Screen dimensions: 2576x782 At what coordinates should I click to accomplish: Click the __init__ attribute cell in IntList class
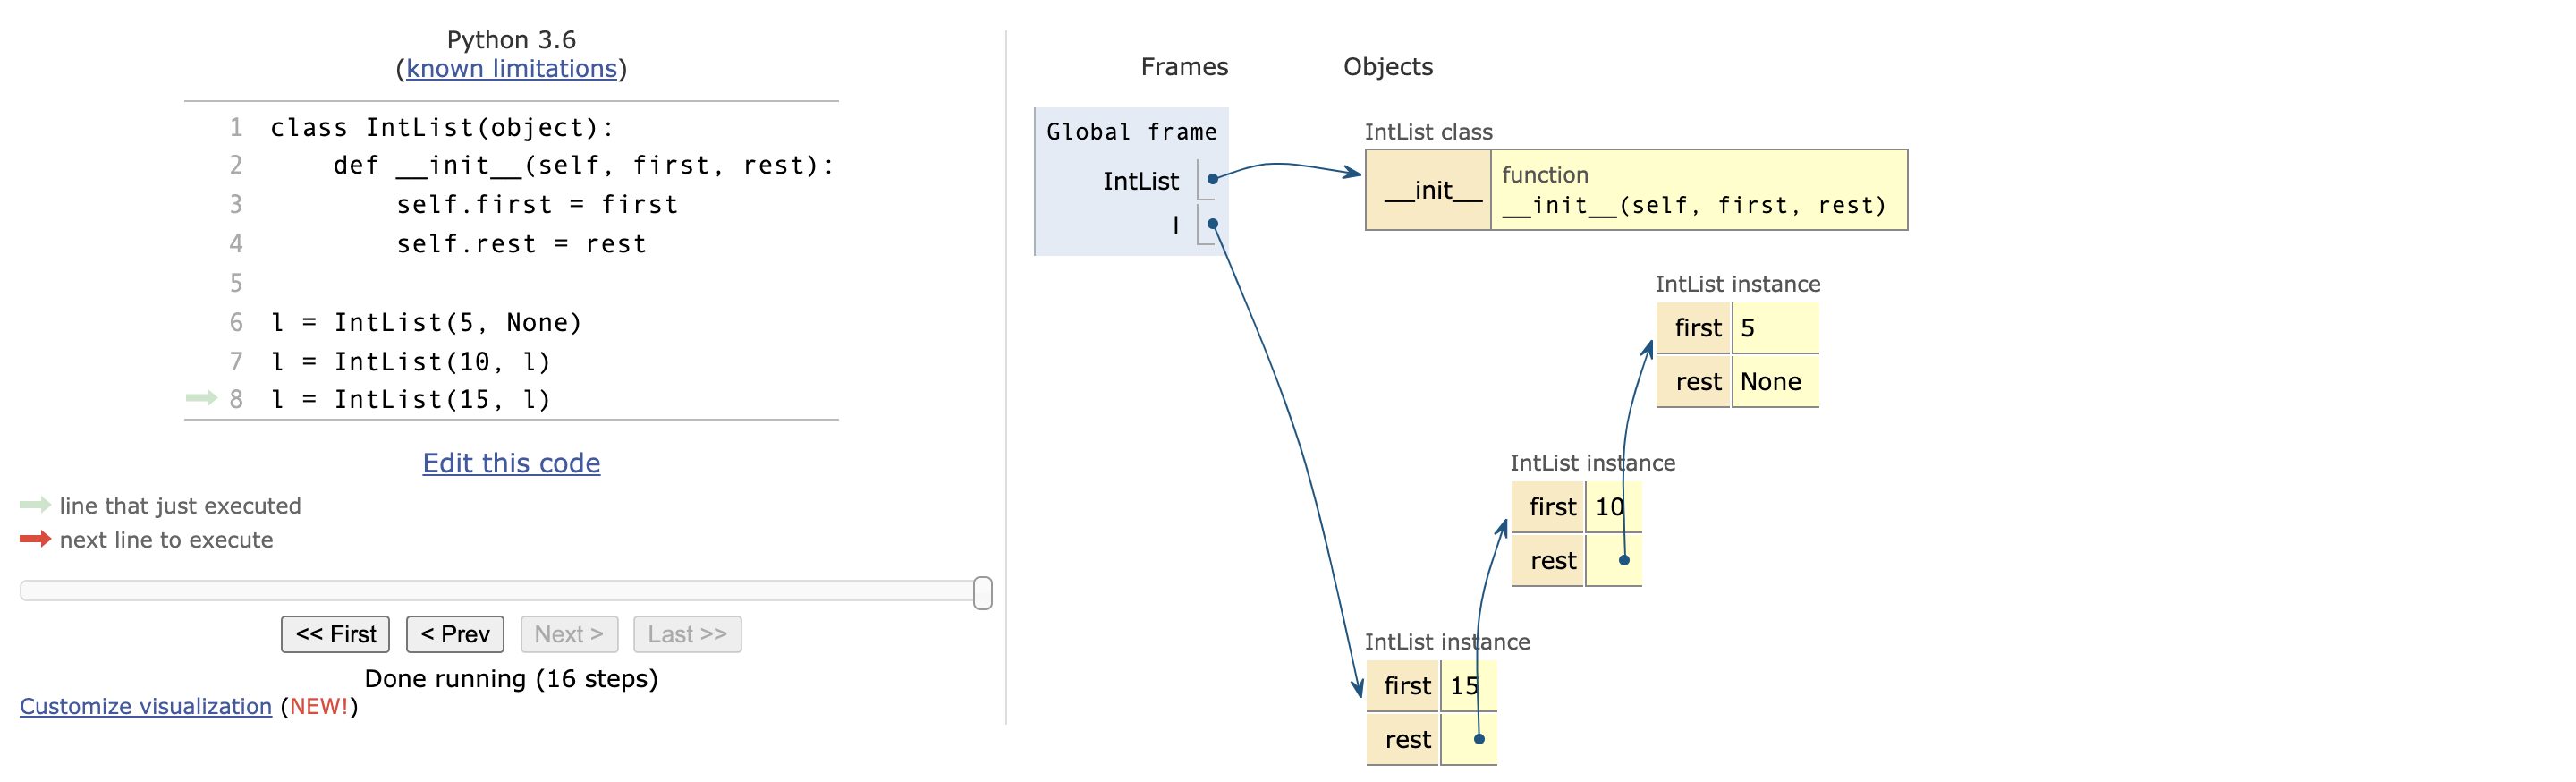click(1429, 190)
